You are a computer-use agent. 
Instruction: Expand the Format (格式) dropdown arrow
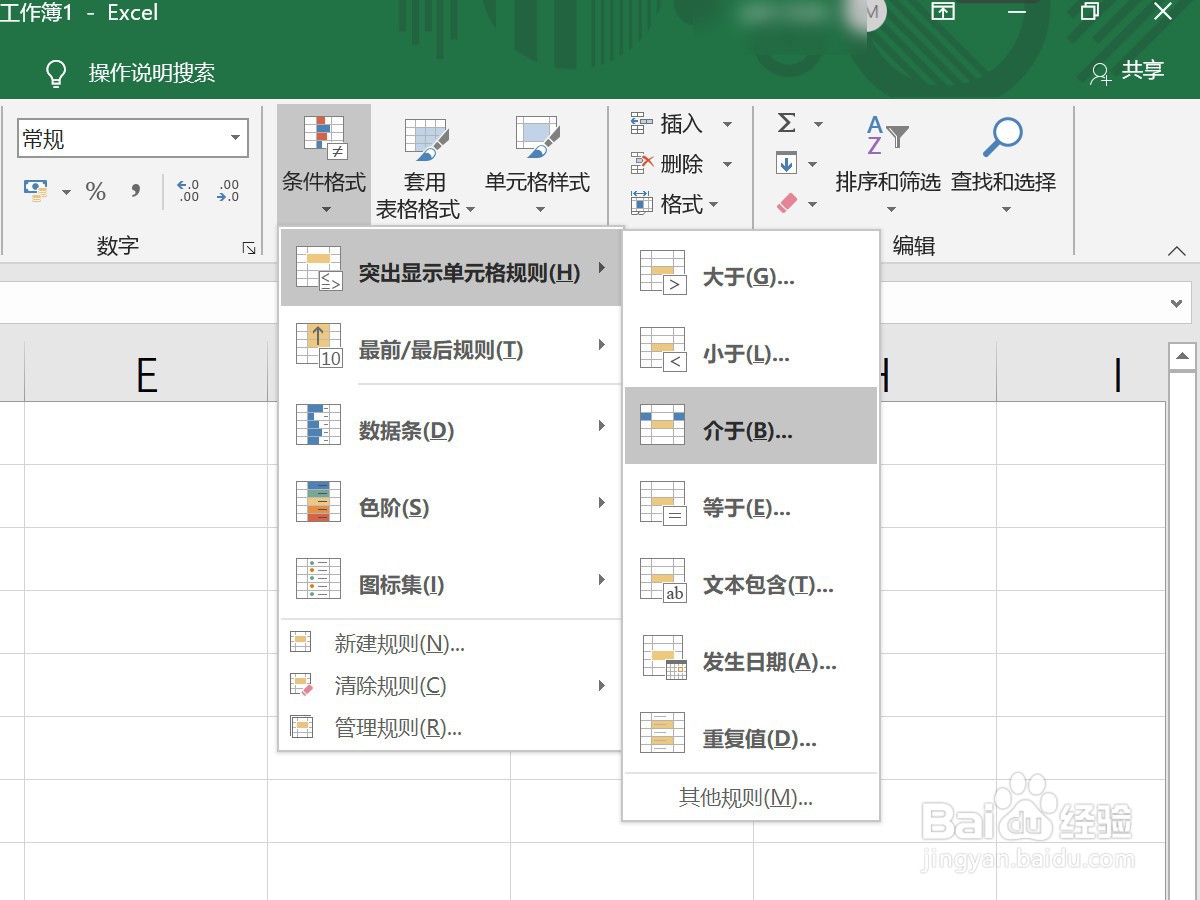[714, 205]
